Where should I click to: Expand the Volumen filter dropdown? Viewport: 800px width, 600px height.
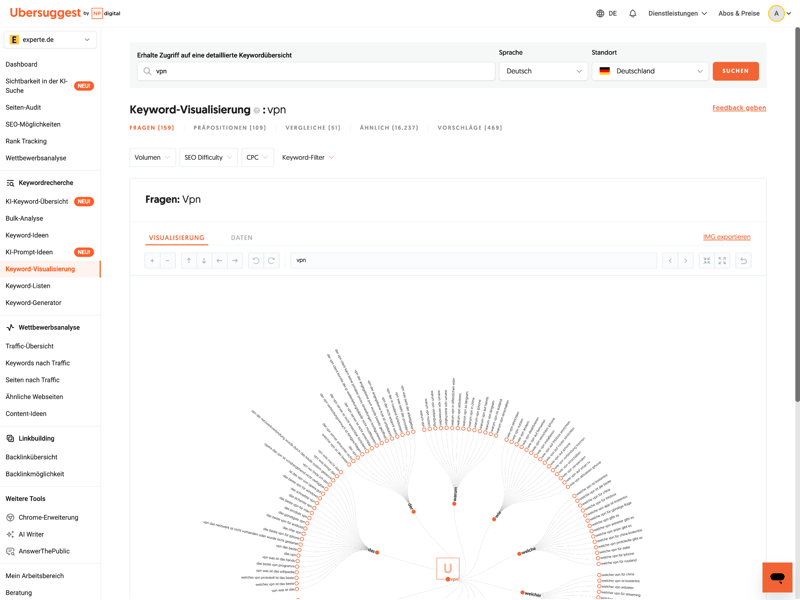152,157
